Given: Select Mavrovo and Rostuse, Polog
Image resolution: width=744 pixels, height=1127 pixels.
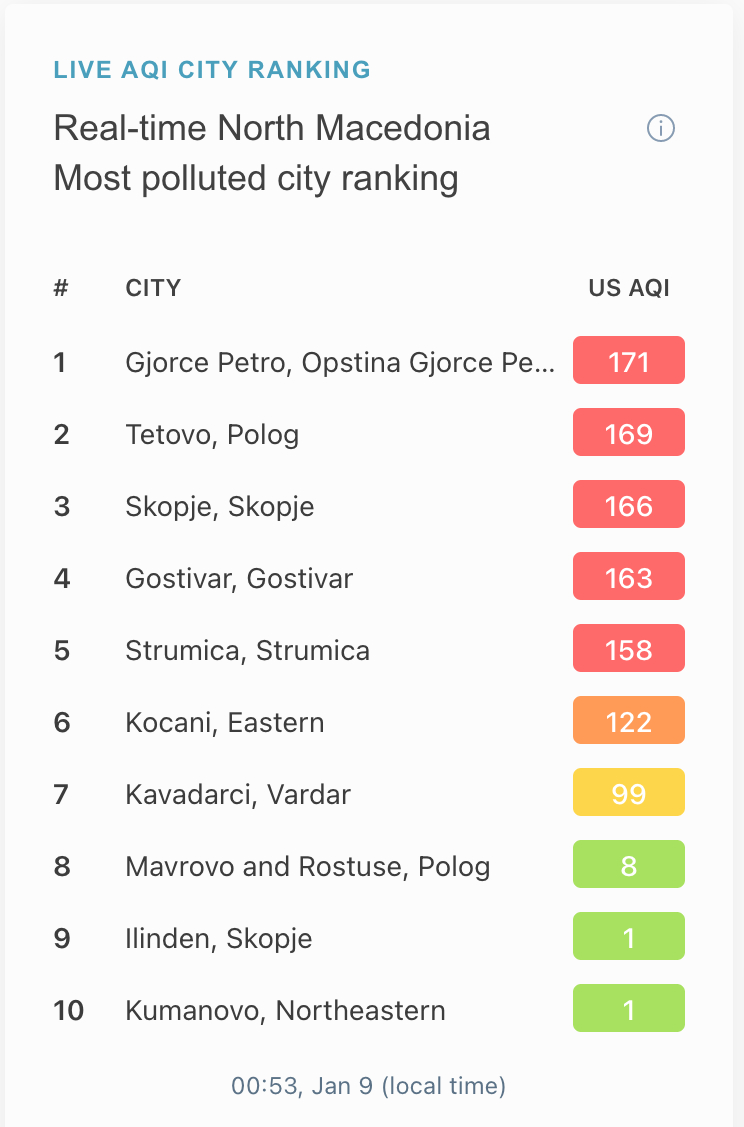Looking at the screenshot, I should tap(308, 866).
